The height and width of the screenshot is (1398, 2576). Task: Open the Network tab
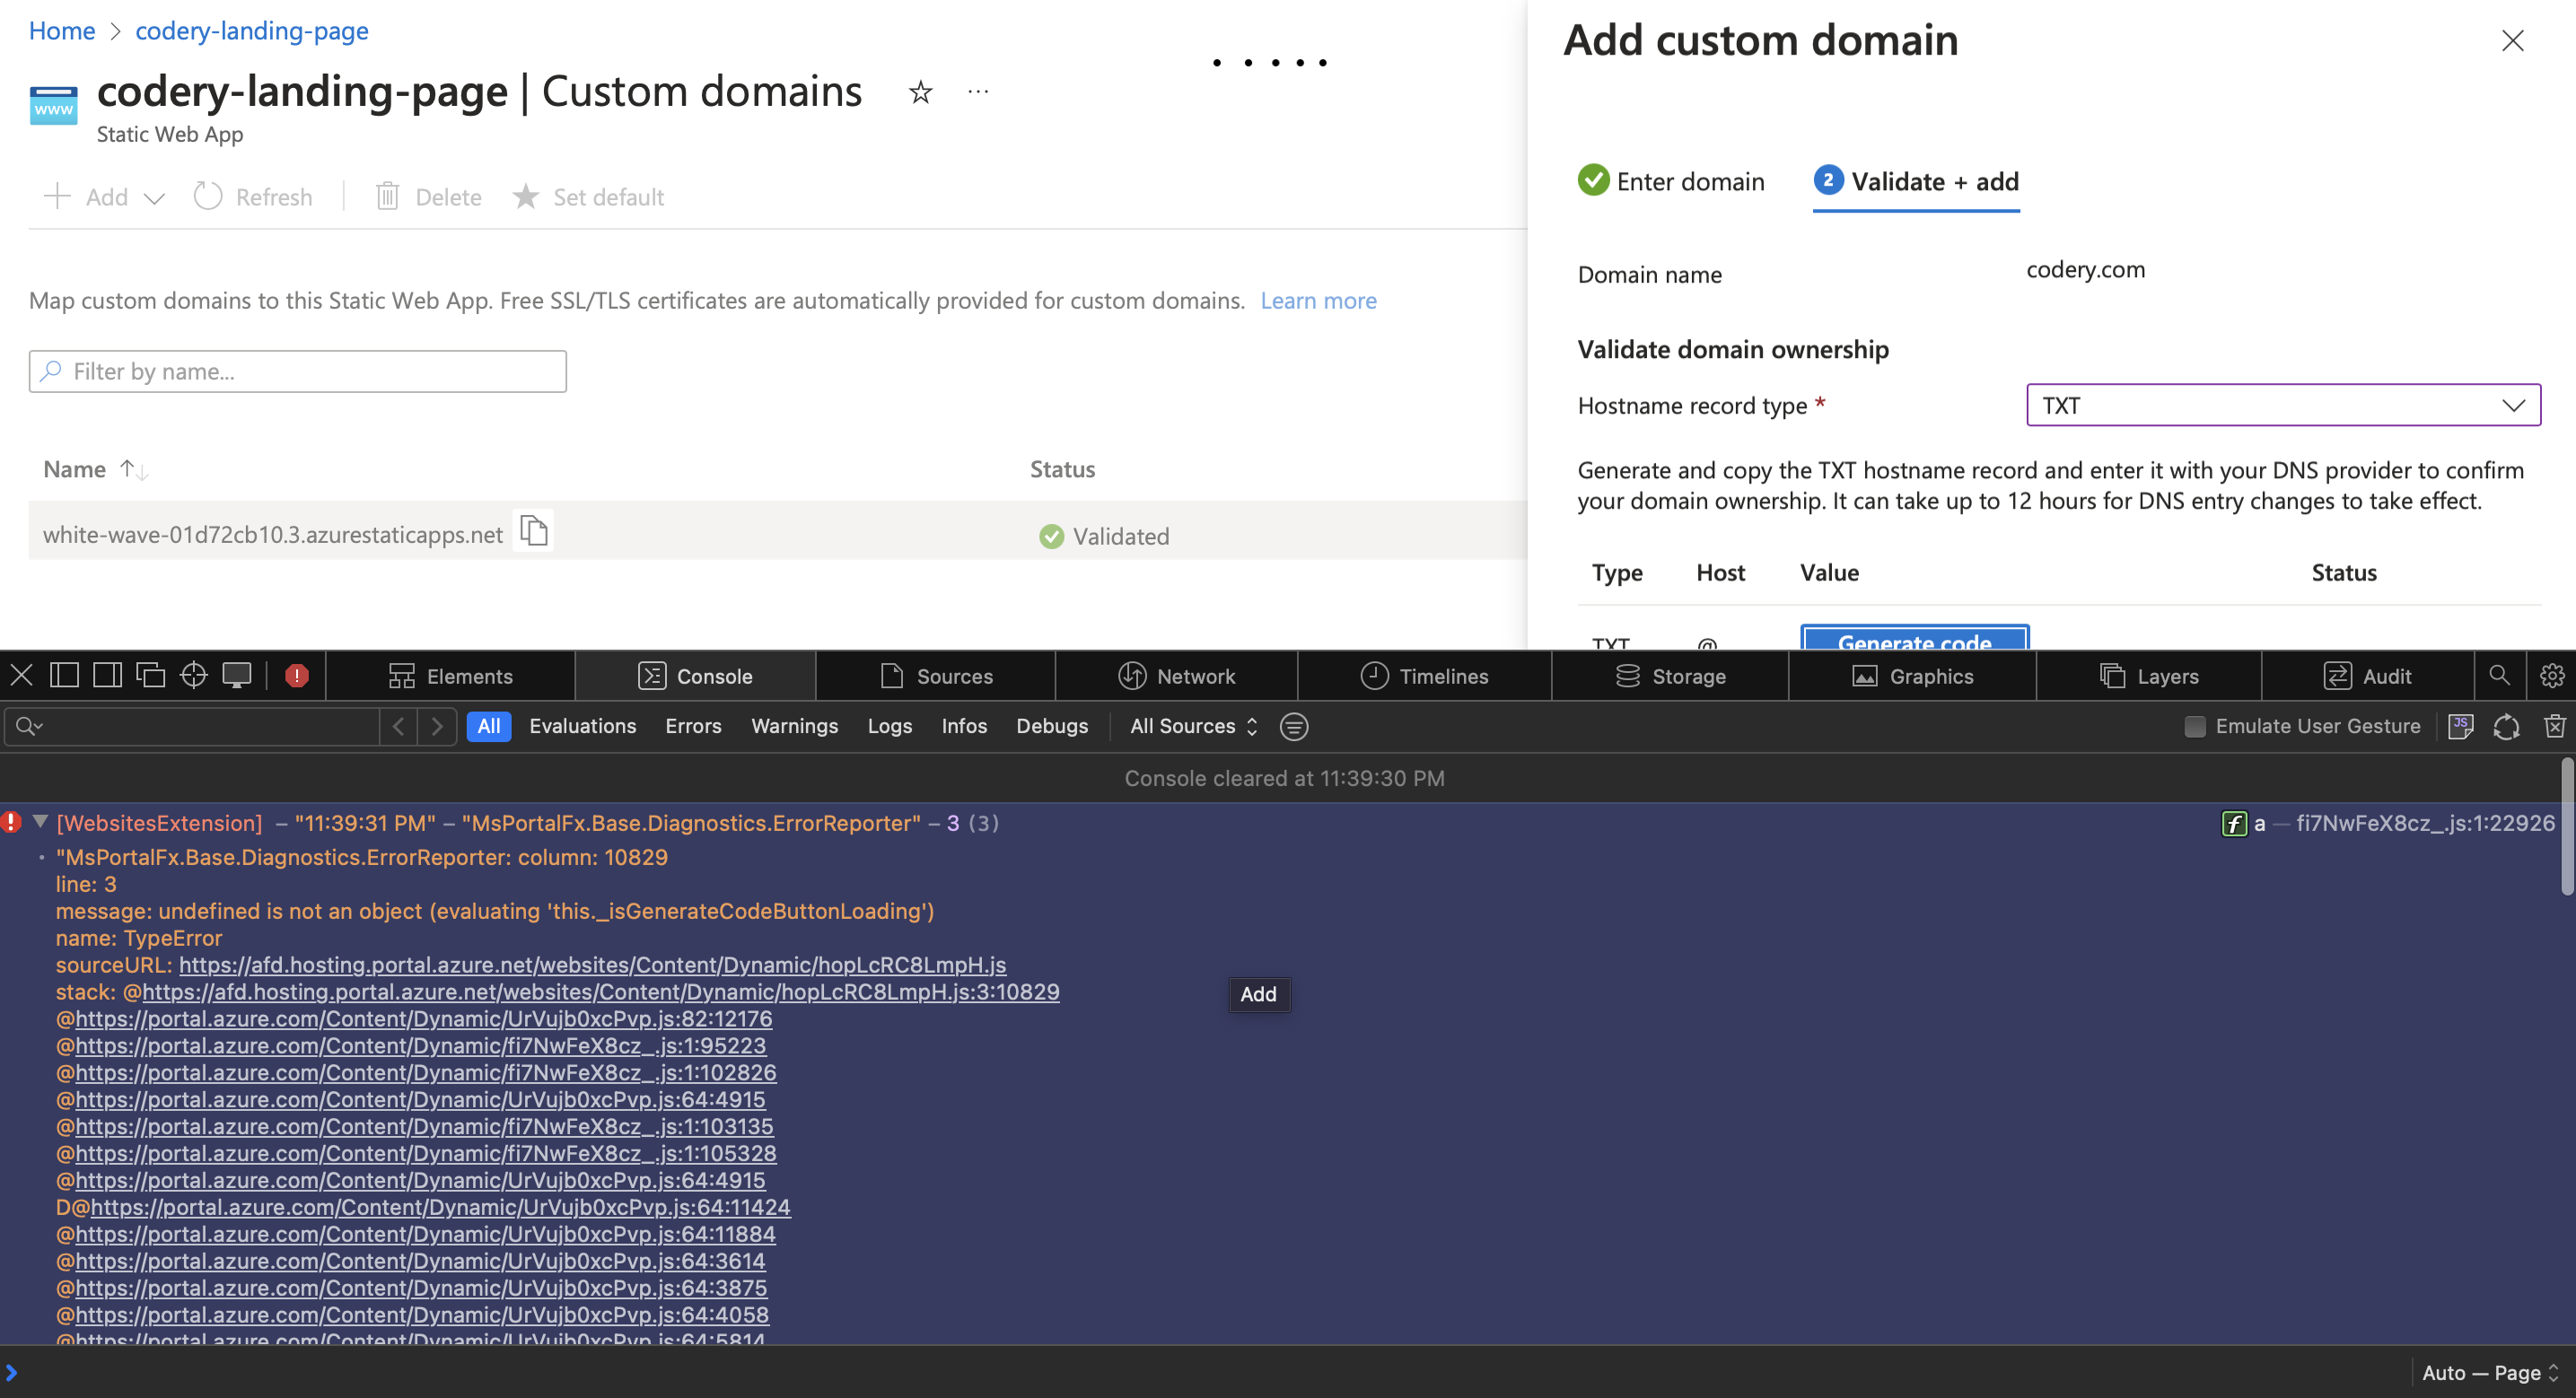[1176, 676]
